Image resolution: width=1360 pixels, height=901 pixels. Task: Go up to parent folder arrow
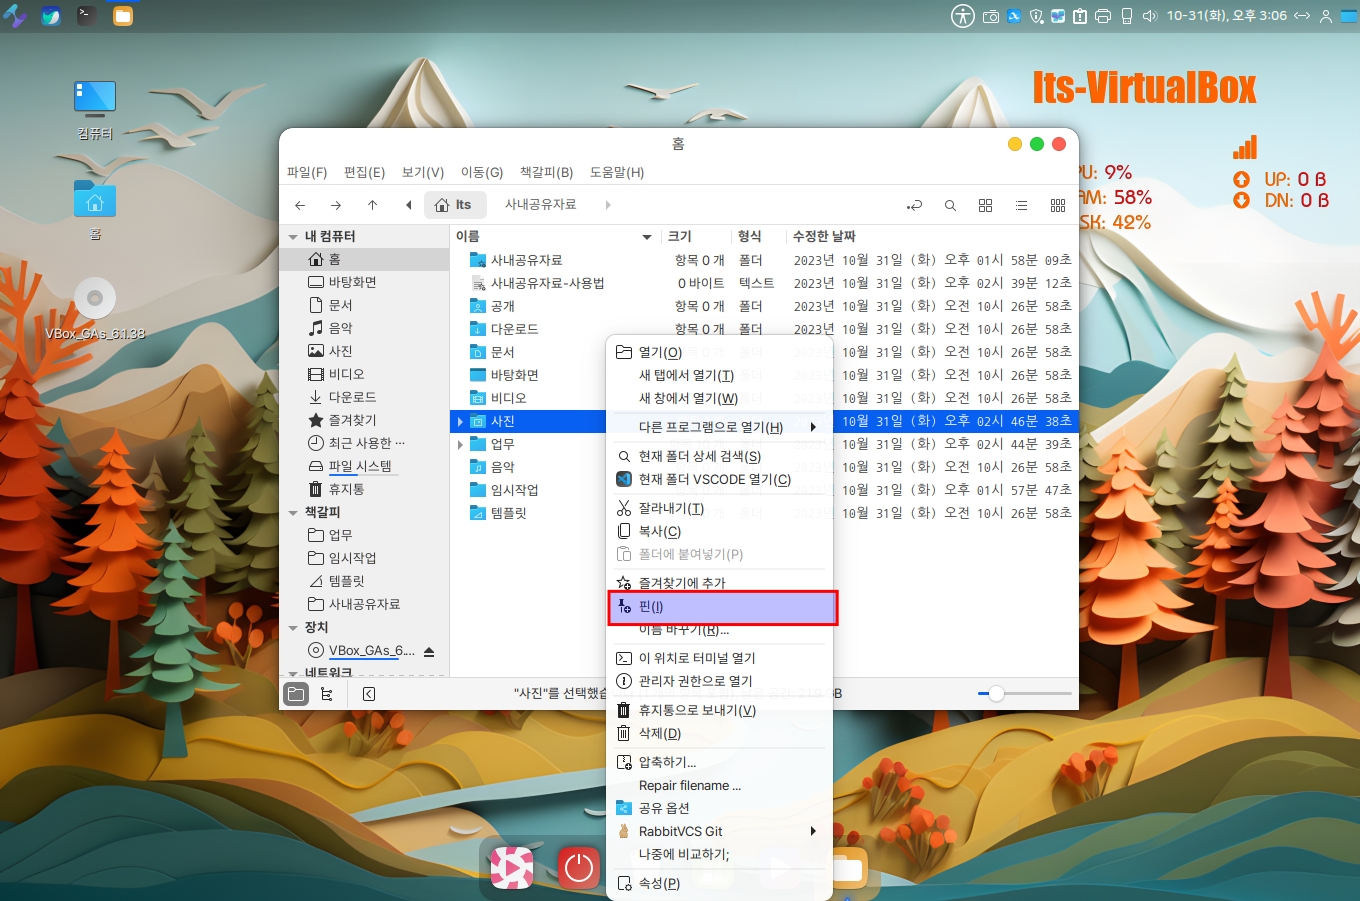point(372,205)
